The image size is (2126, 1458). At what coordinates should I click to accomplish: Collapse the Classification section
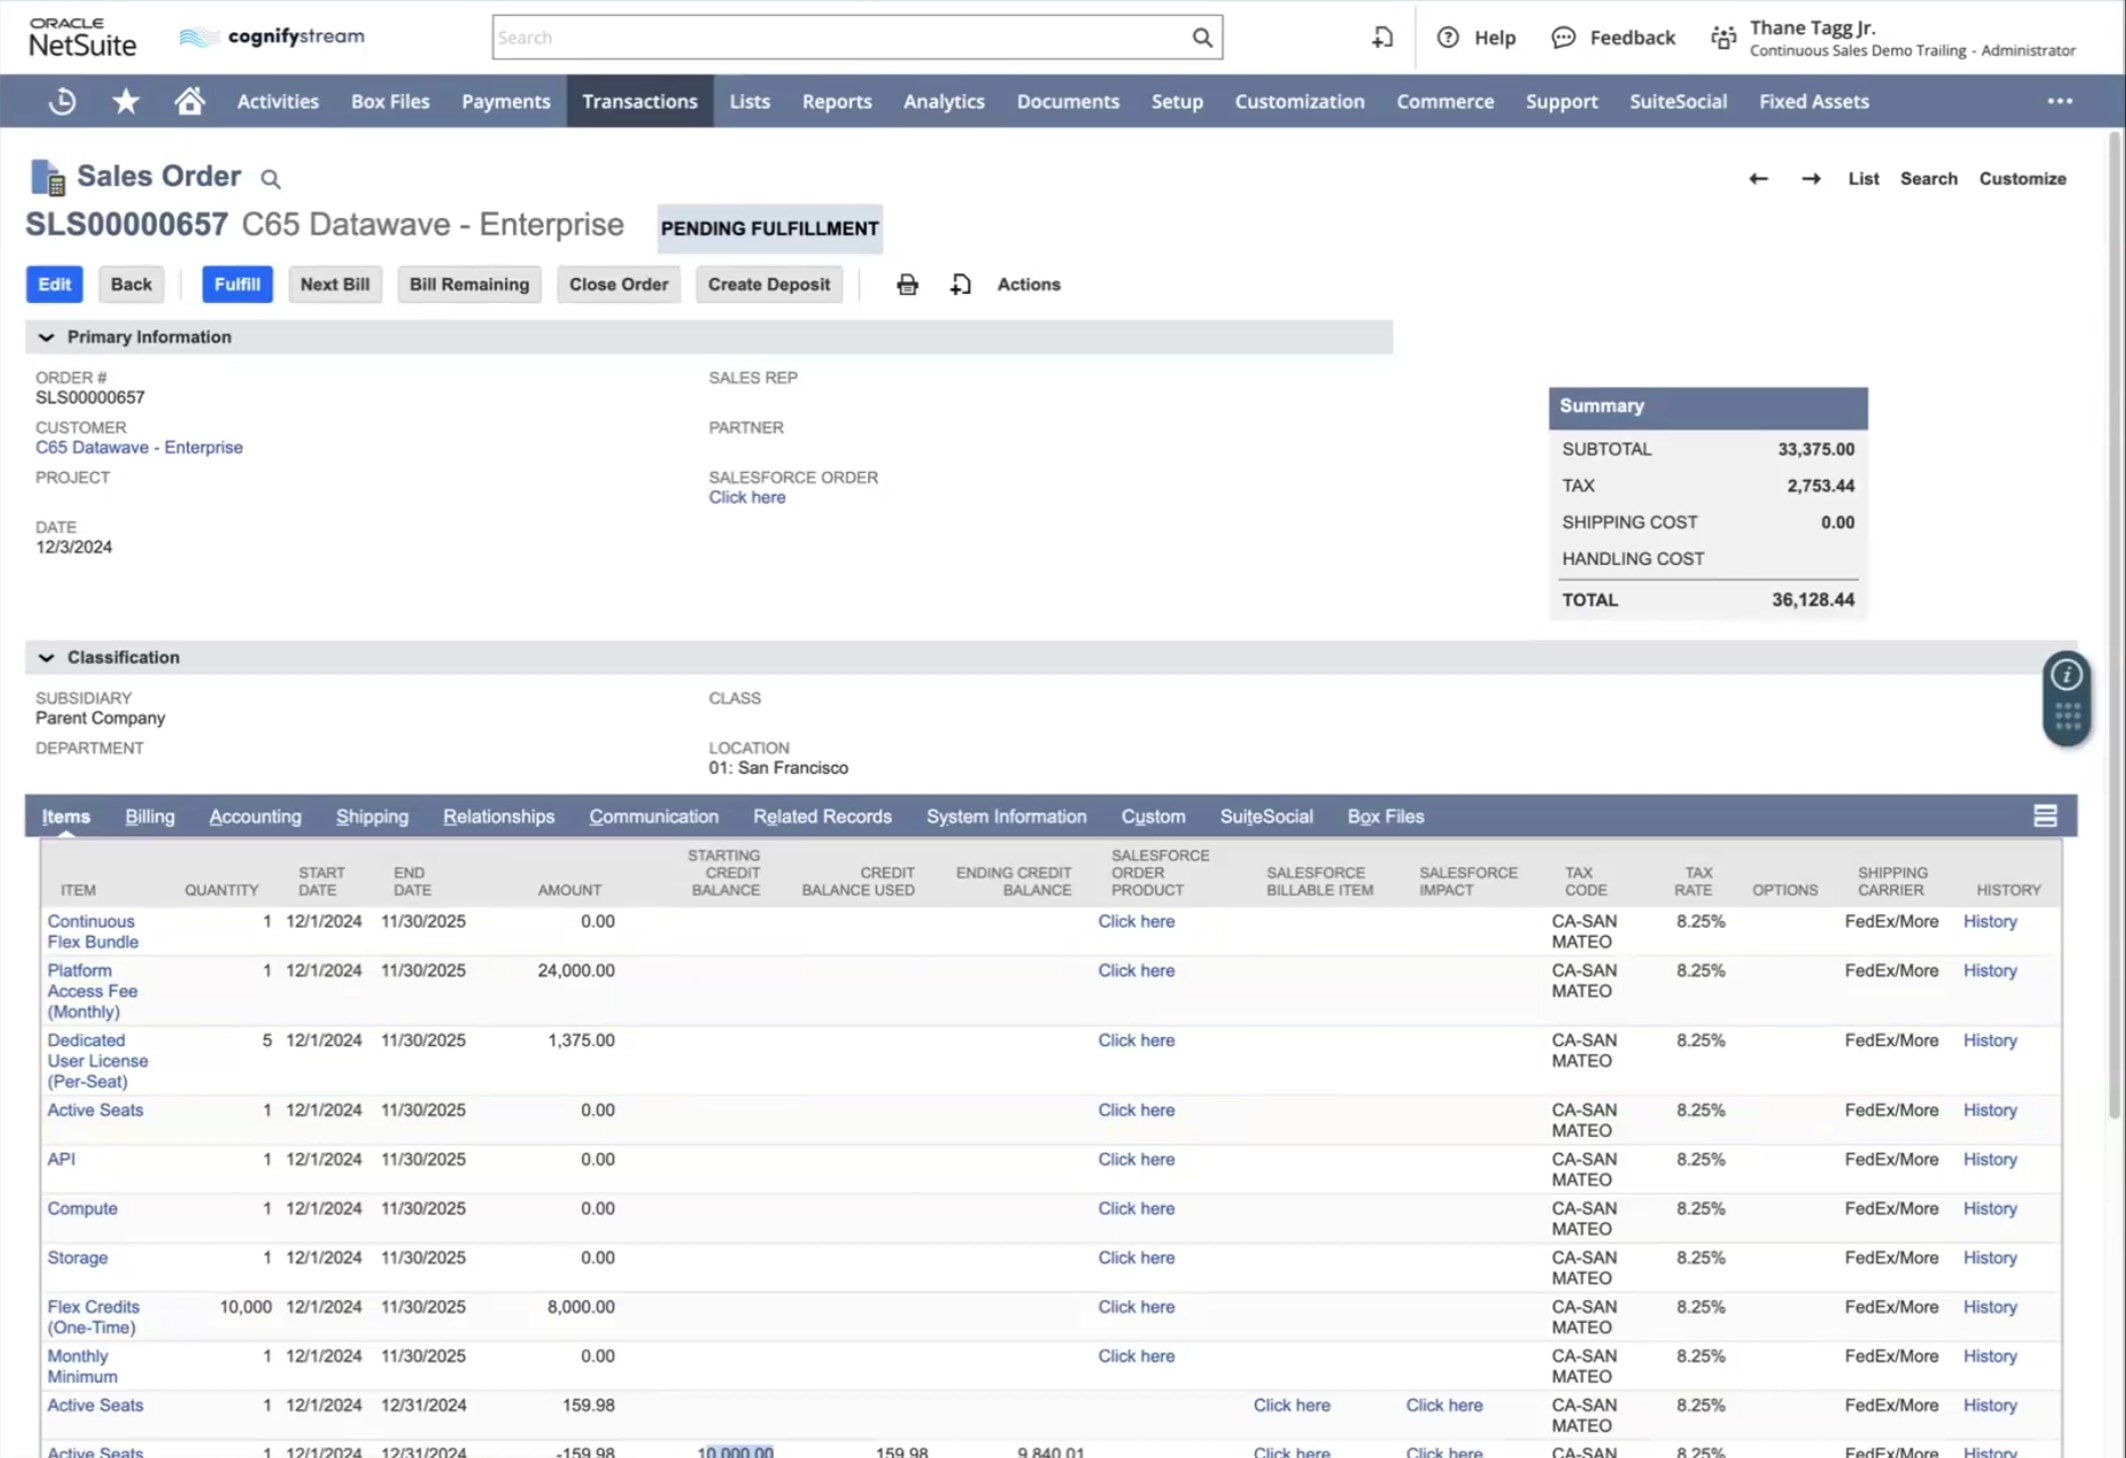(46, 658)
